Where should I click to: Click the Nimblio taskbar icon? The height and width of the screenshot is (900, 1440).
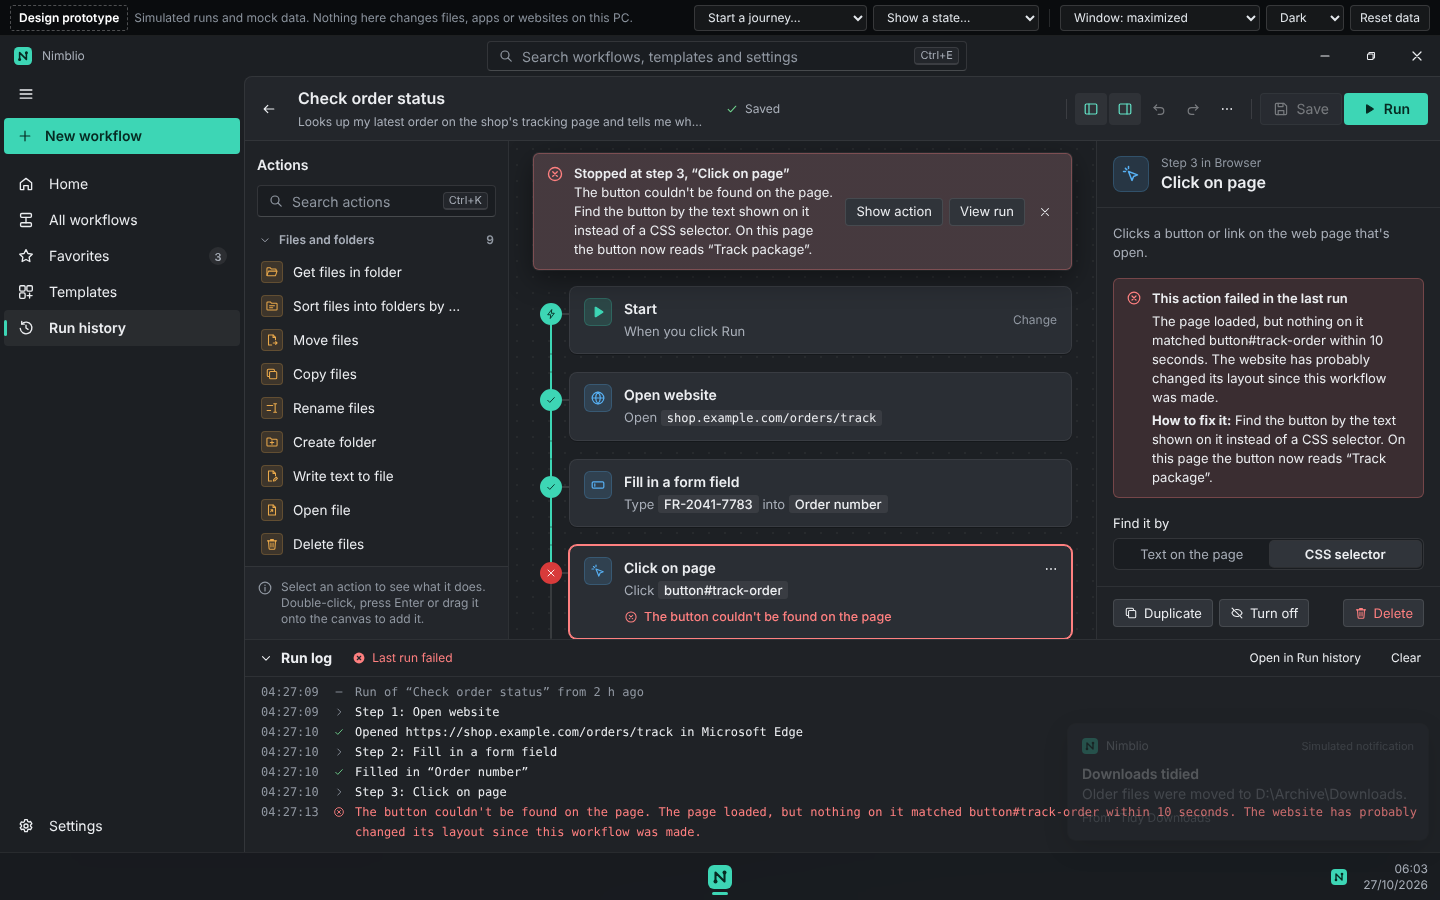click(x=720, y=877)
